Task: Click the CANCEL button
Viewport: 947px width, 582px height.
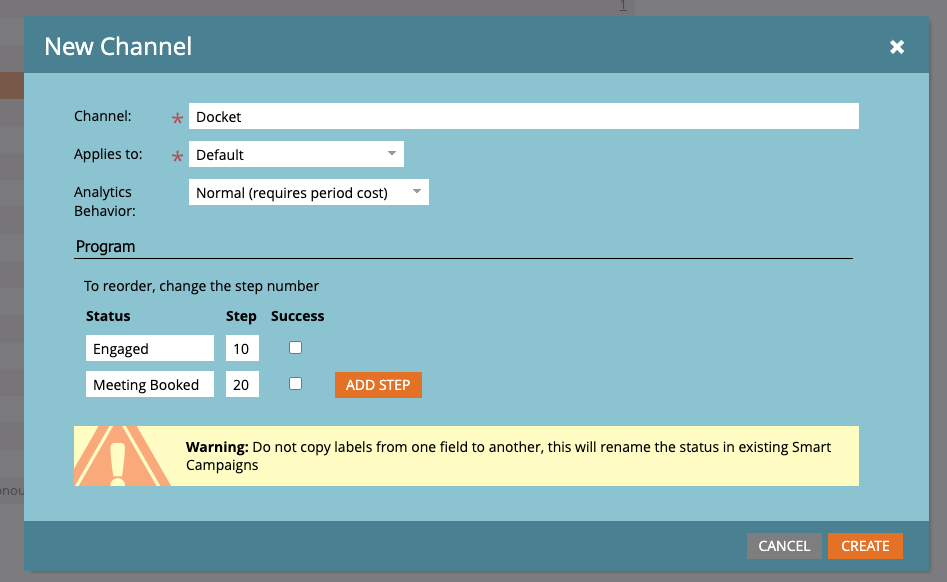Action: [x=784, y=546]
